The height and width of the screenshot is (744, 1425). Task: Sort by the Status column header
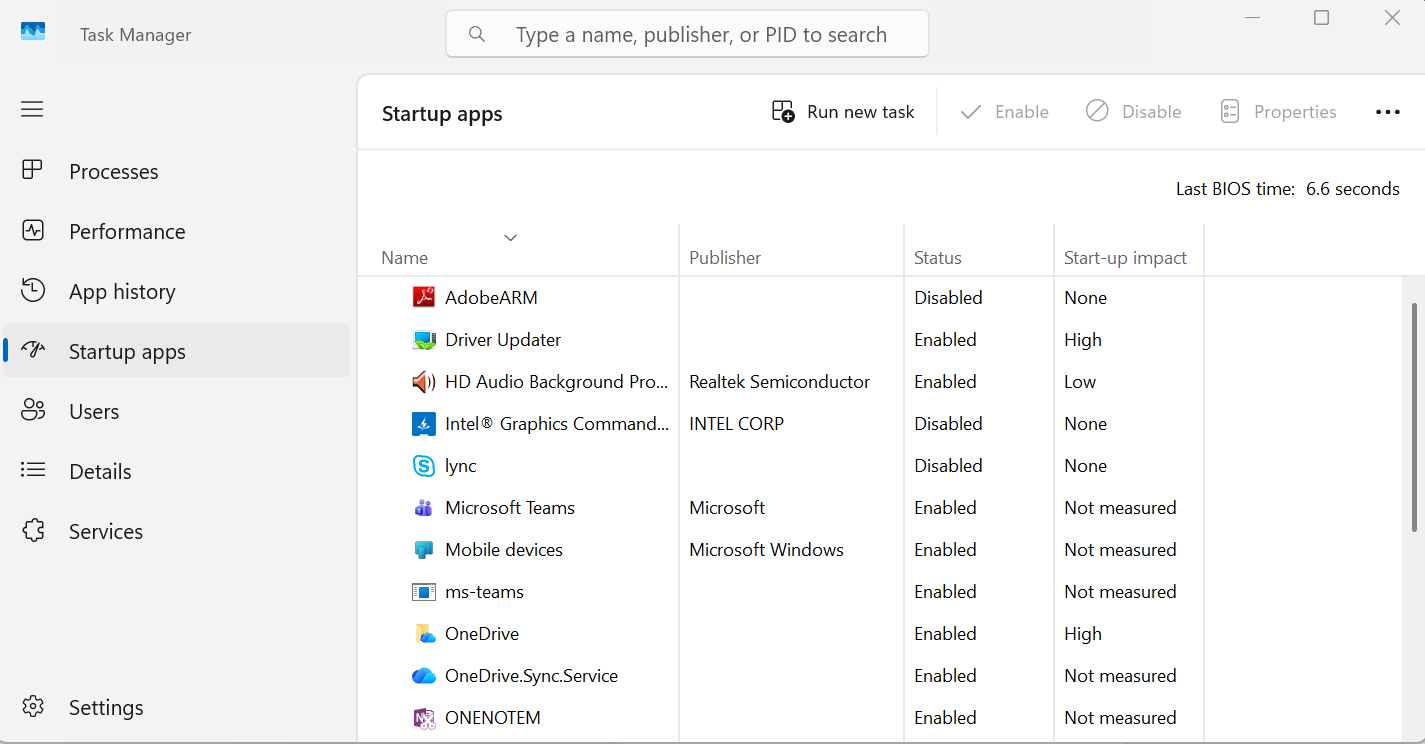938,258
